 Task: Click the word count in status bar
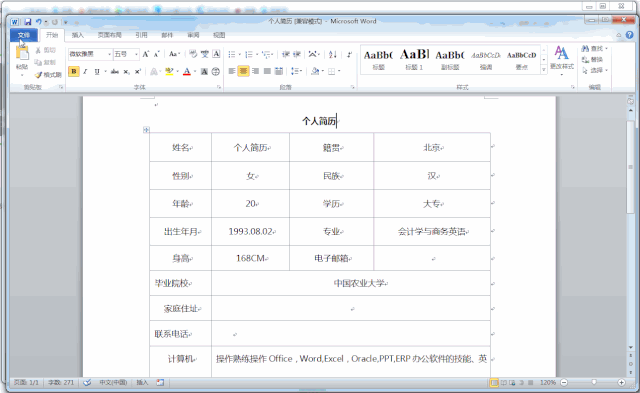[x=61, y=382]
